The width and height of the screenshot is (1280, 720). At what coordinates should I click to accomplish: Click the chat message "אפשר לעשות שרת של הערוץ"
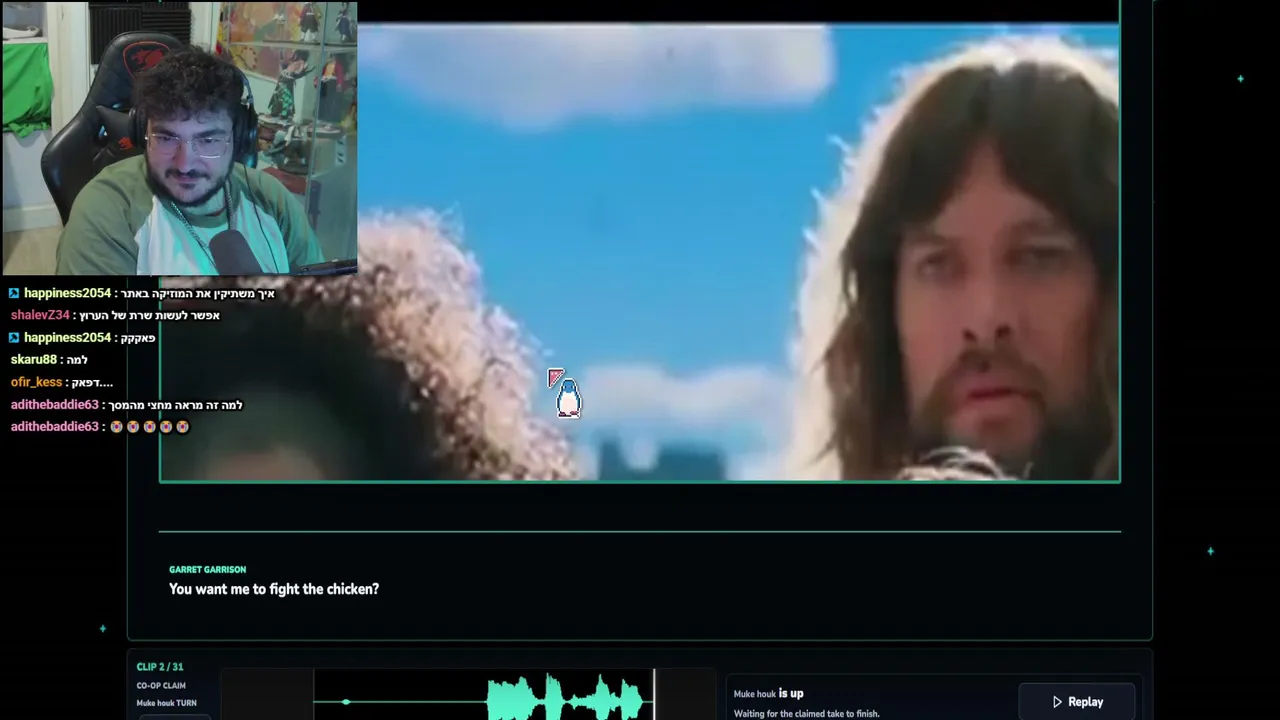(151, 315)
